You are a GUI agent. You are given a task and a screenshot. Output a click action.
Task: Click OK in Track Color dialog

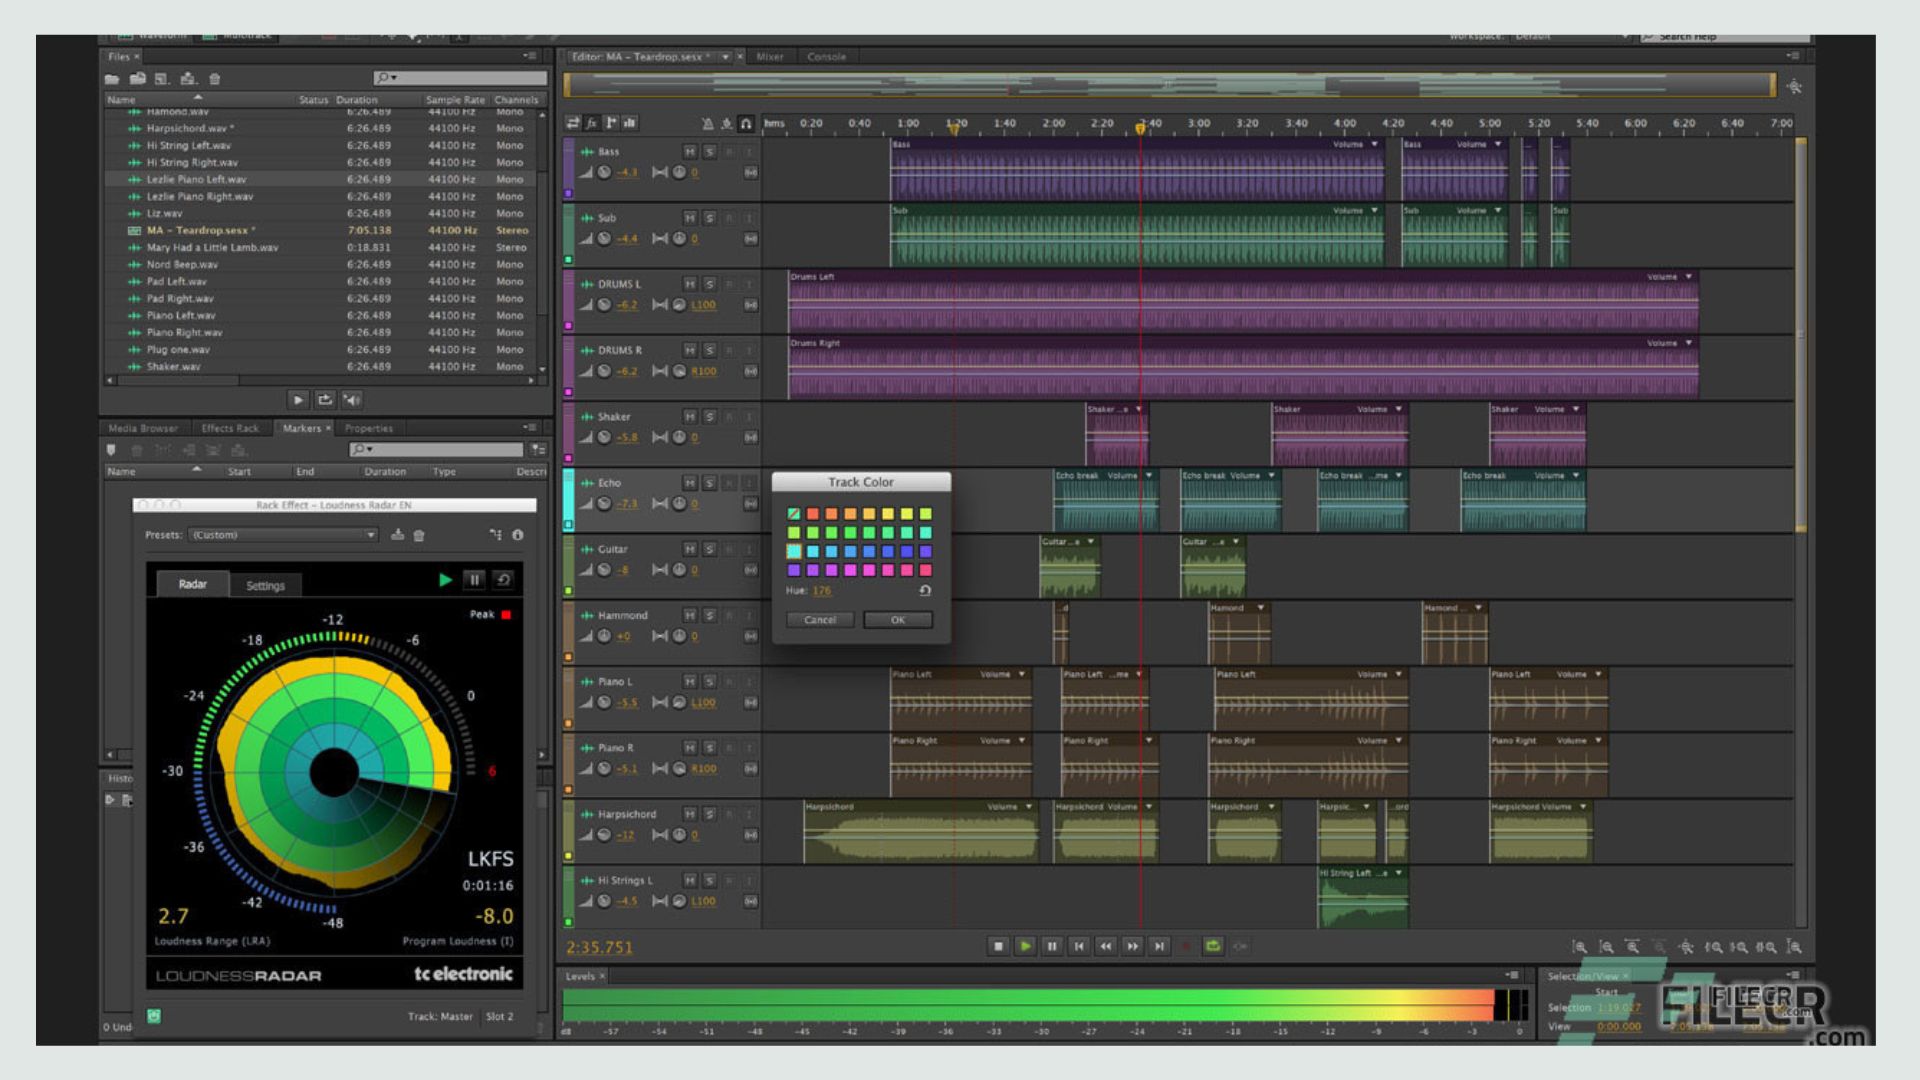[898, 620]
